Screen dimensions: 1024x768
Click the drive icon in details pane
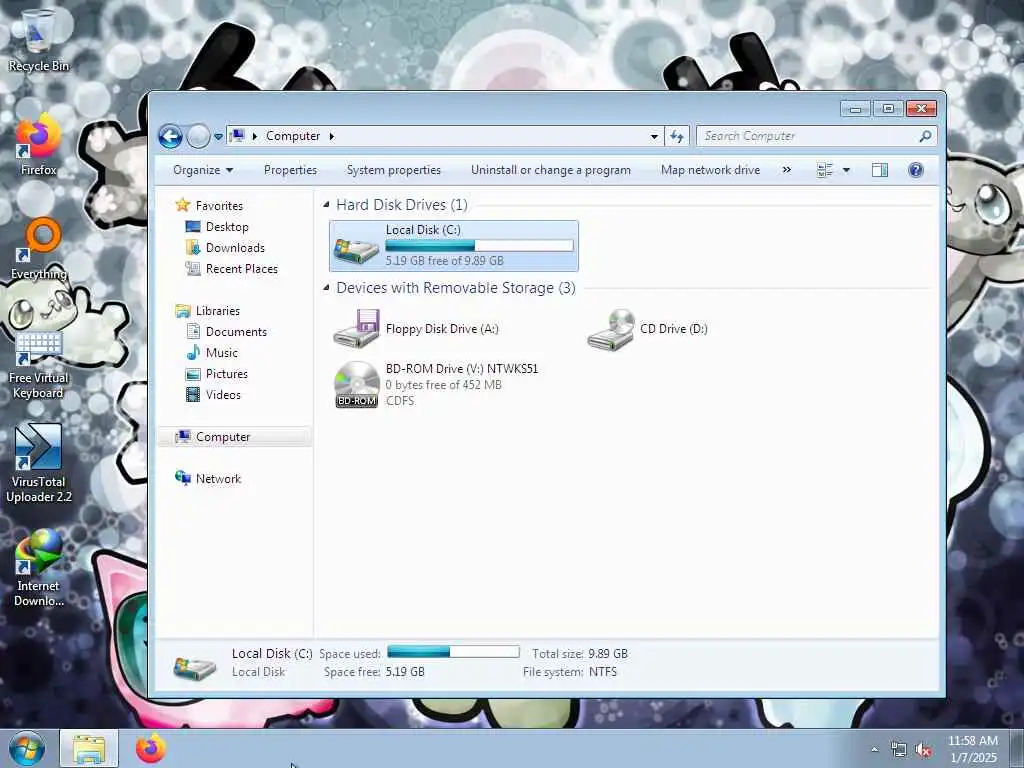[195, 667]
